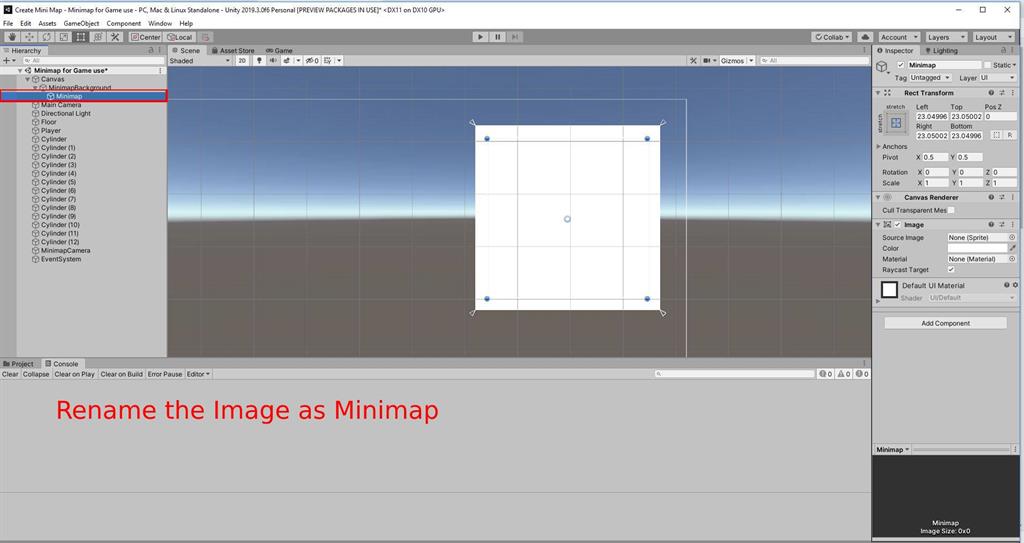Toggle Collapse in Console
Image resolution: width=1024 pixels, height=543 pixels.
coord(36,374)
